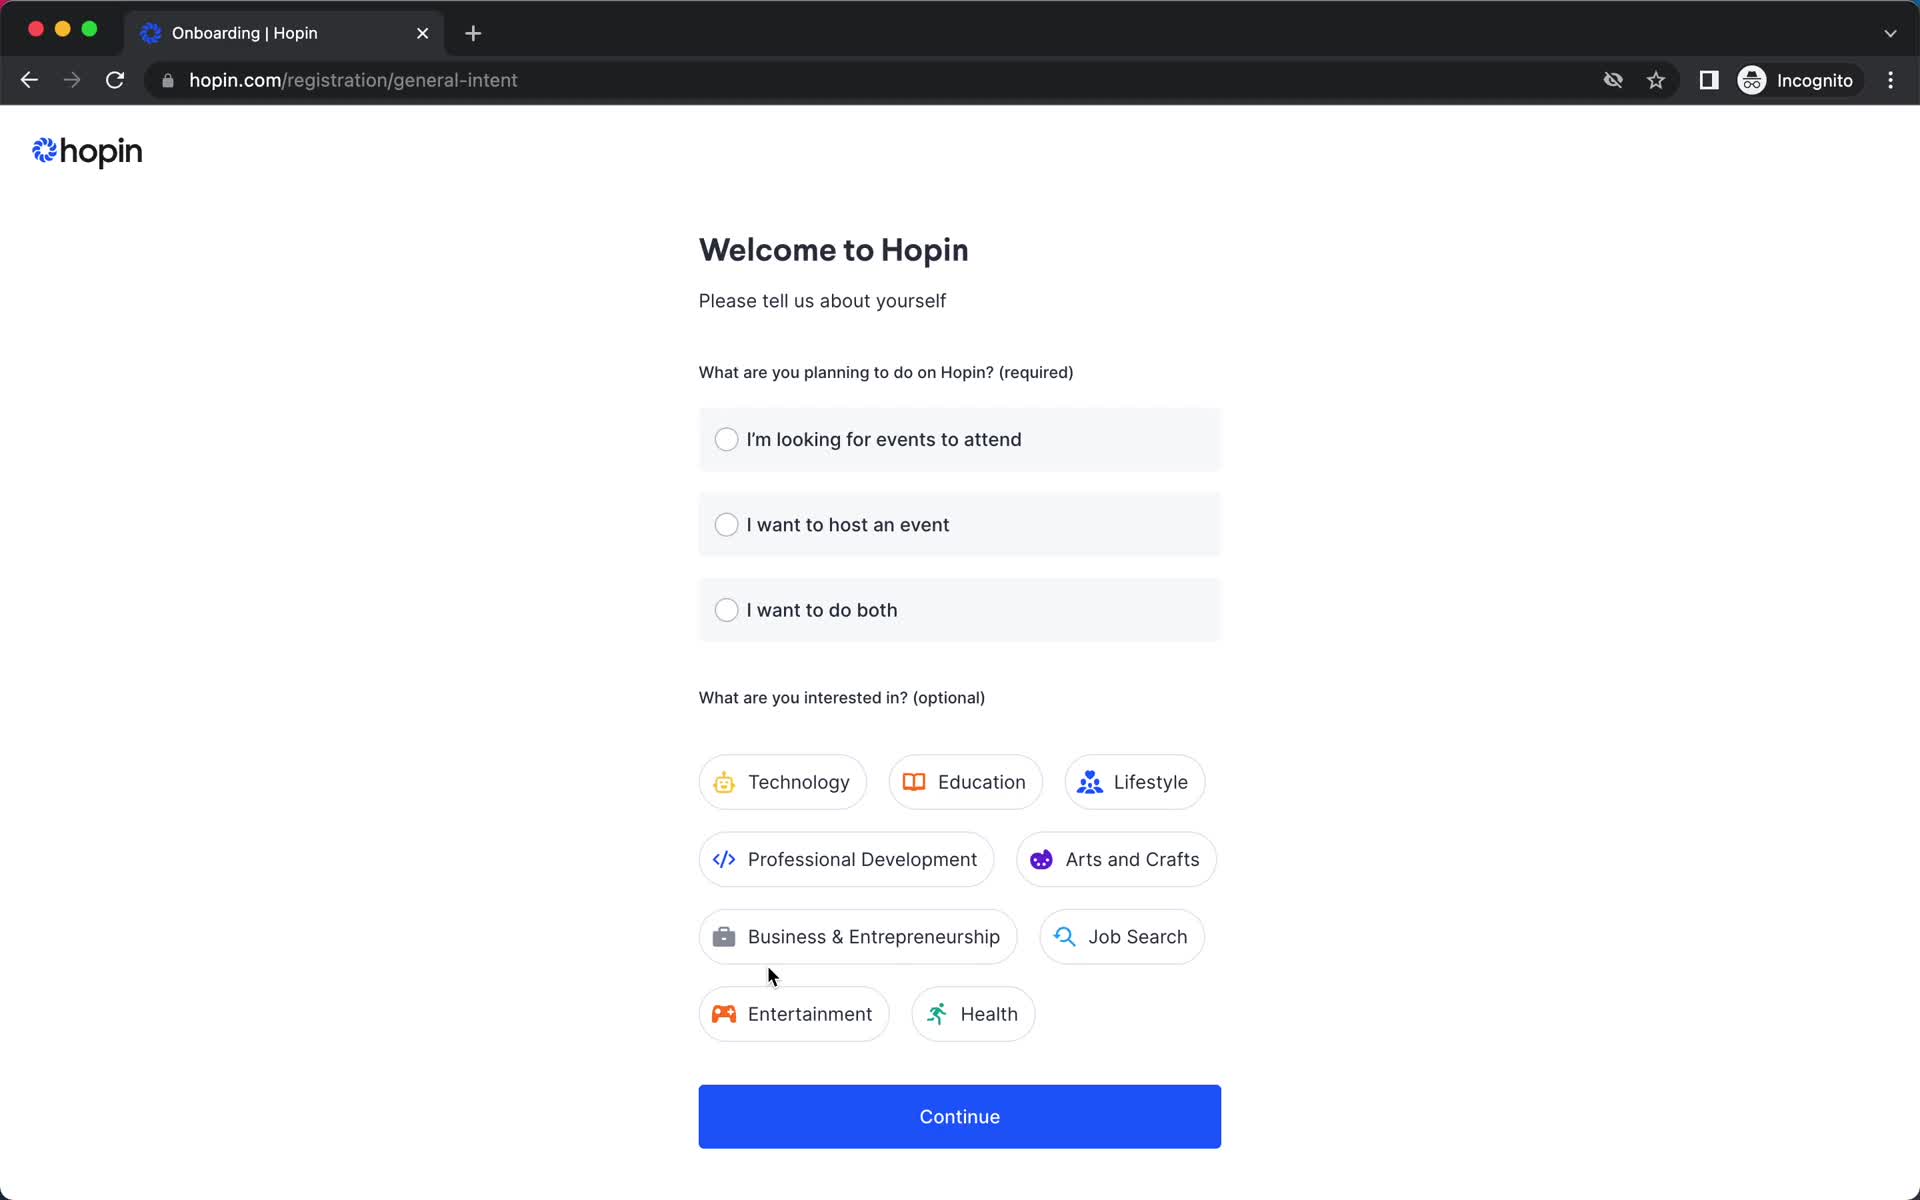1920x1200 pixels.
Task: Open the browser side panel
Action: [1709, 80]
